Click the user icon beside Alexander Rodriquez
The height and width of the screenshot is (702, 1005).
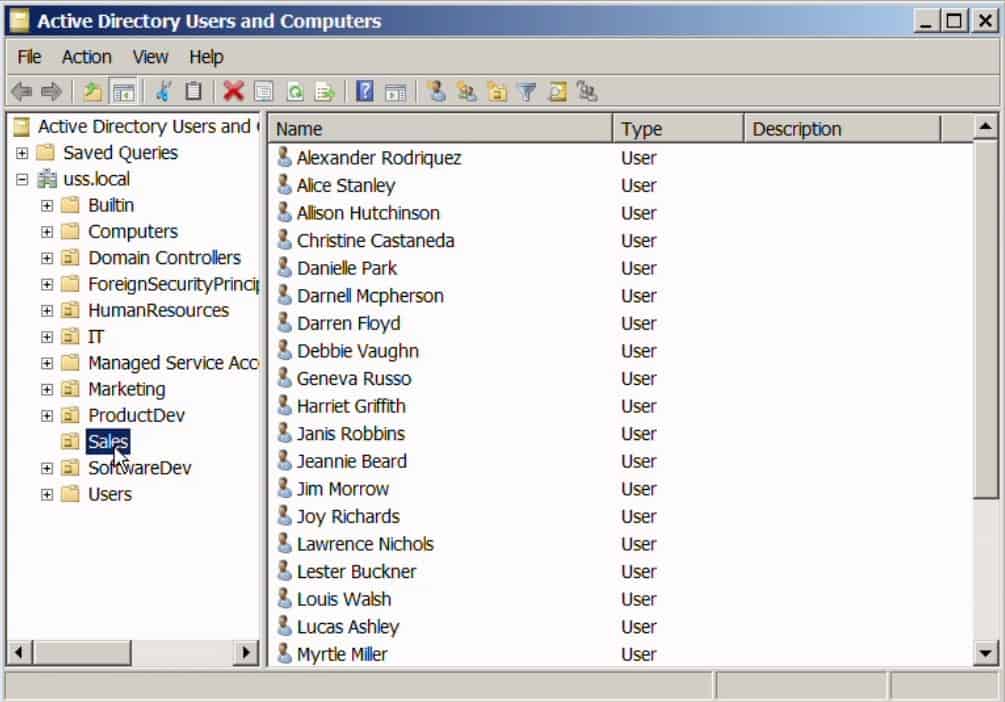tap(284, 158)
